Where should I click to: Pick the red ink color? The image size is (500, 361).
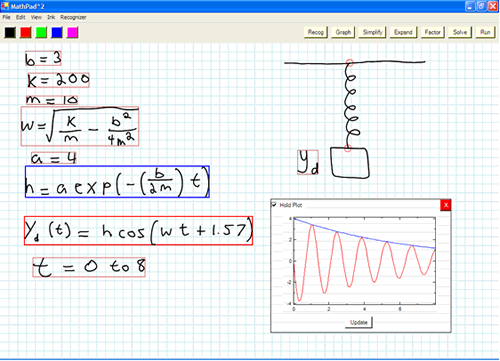(26, 32)
